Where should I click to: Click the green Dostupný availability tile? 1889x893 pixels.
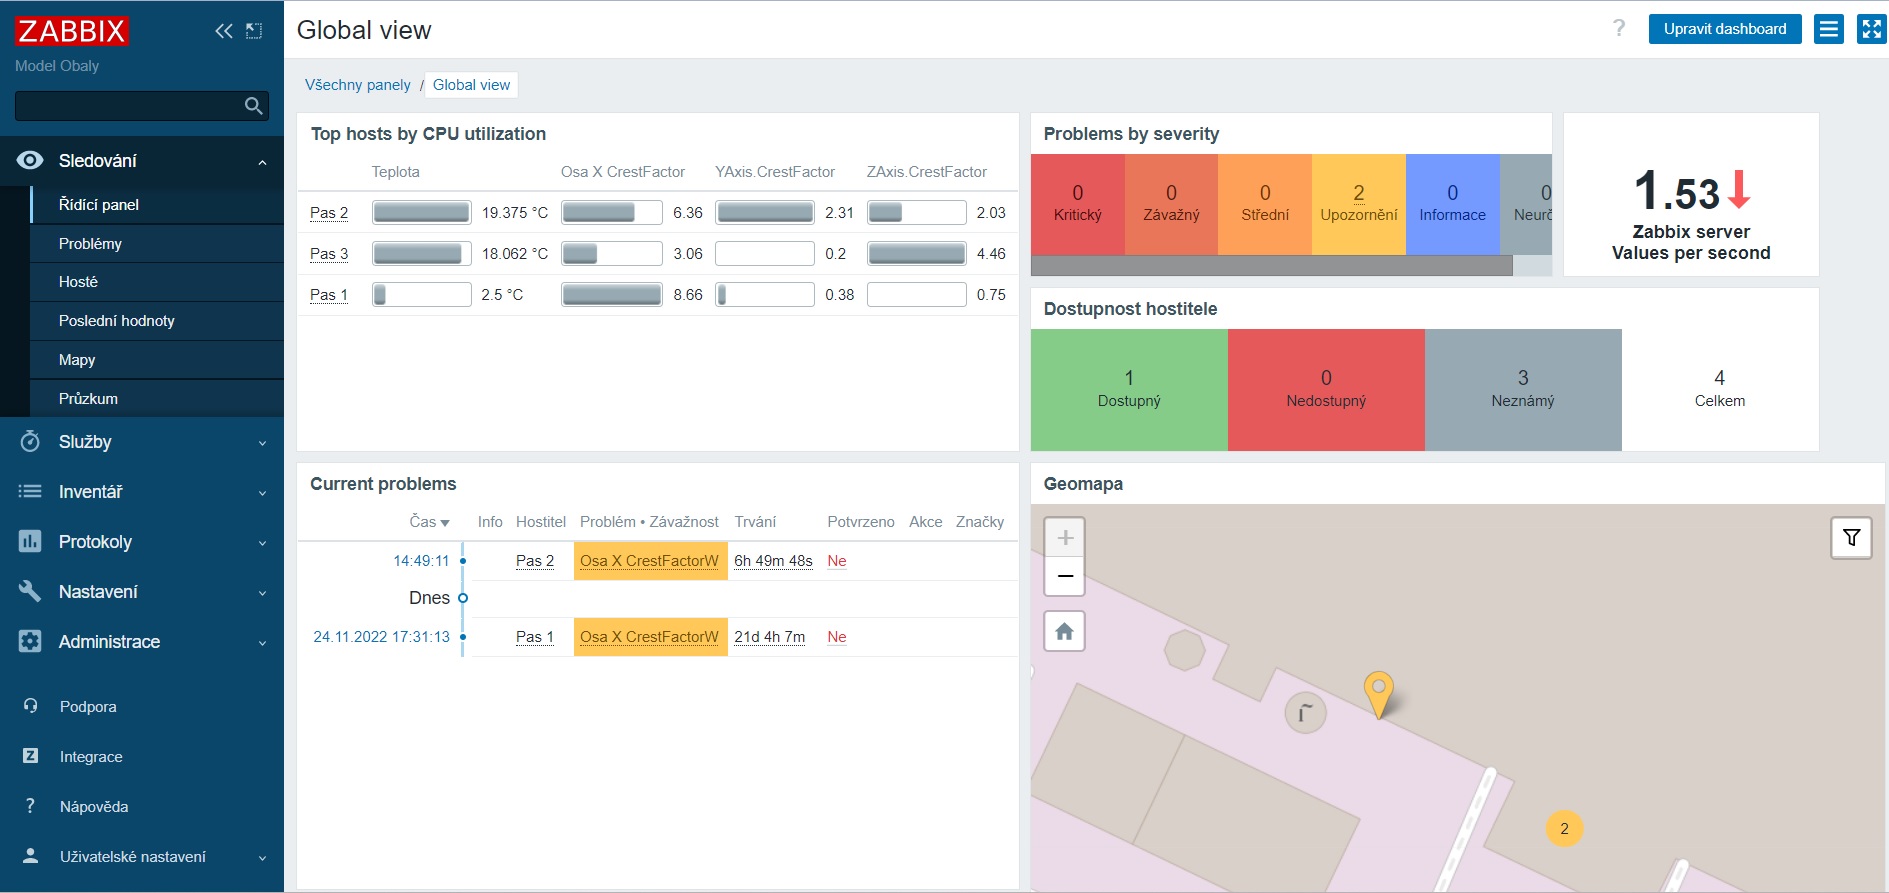point(1129,390)
